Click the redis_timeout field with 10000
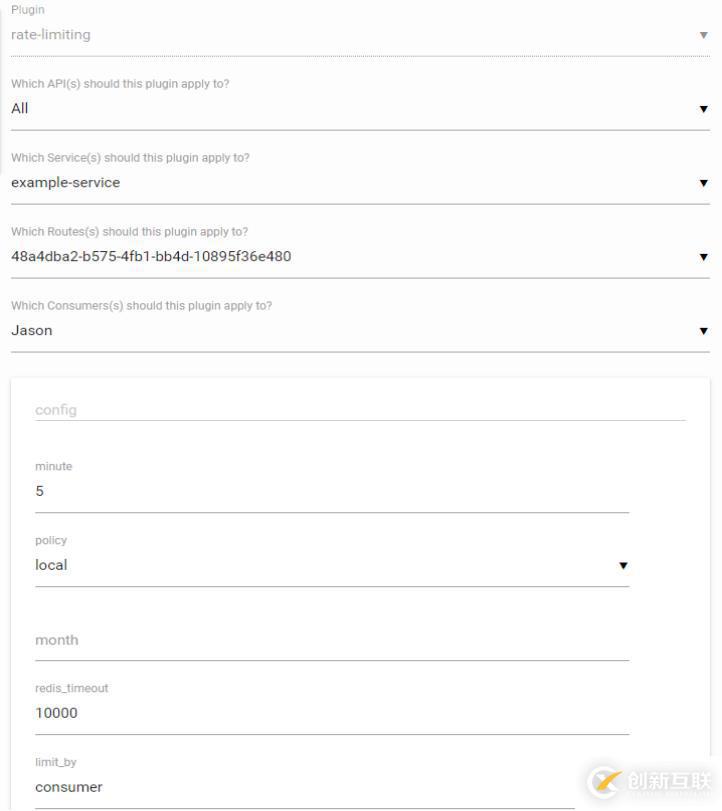722x811 pixels. pyautogui.click(x=331, y=713)
